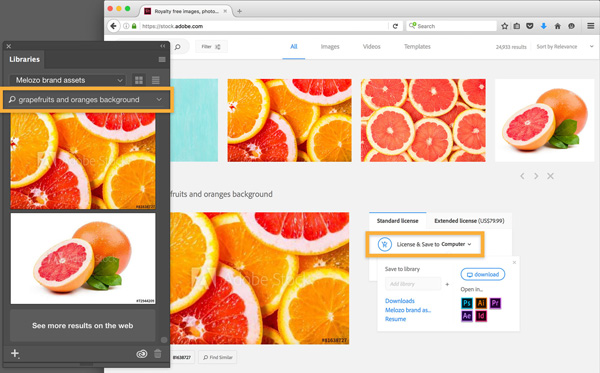The image size is (600, 373).
Task: Click the Adobe Stock search magnifier icon
Action: point(178,47)
